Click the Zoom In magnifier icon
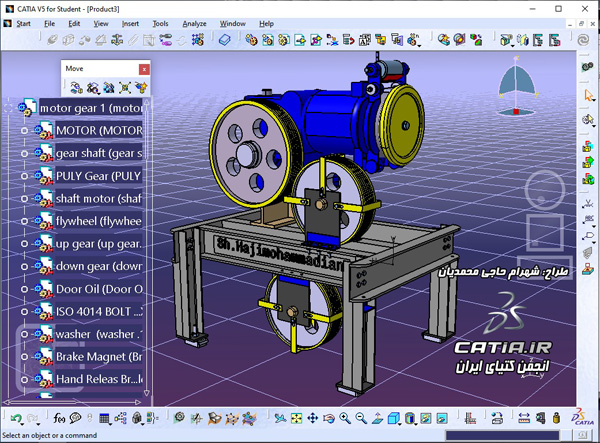 pyautogui.click(x=345, y=418)
